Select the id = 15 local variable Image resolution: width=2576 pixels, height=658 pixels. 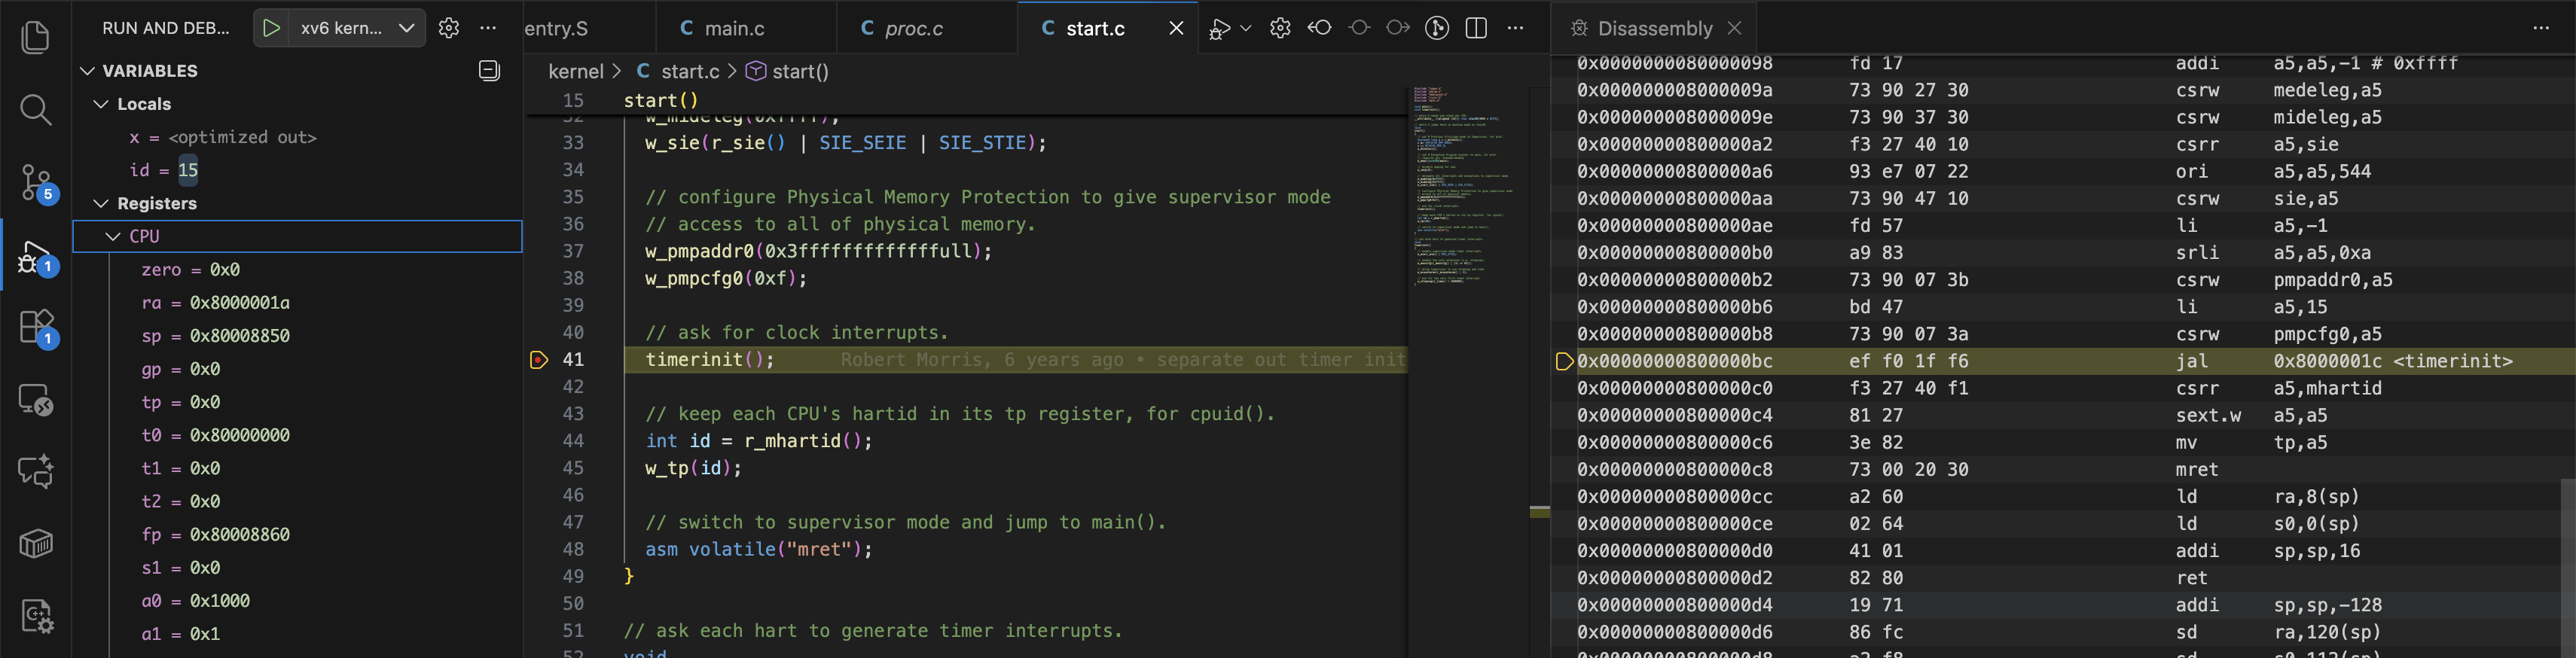coord(297,170)
